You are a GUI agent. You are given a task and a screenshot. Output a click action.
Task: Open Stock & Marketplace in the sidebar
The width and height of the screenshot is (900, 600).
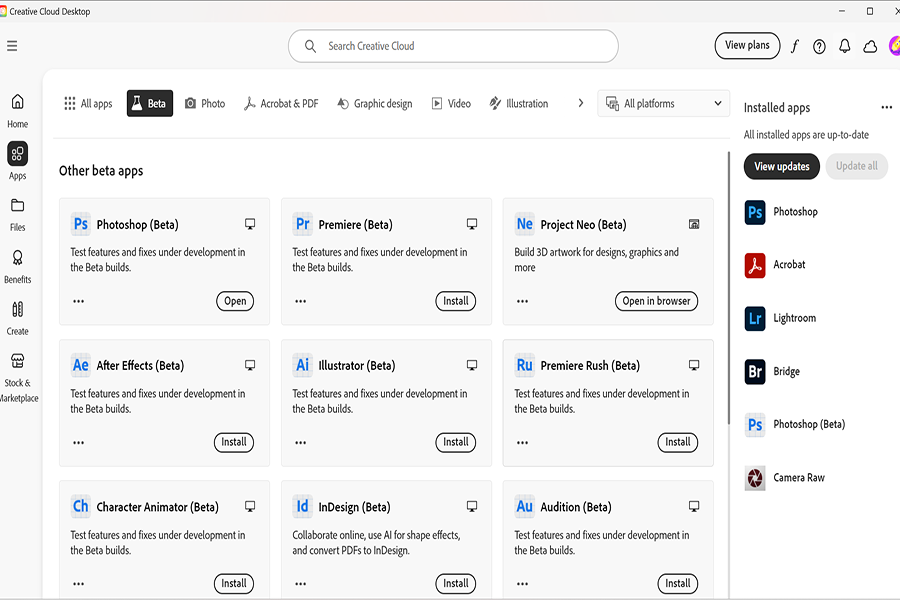coord(18,375)
